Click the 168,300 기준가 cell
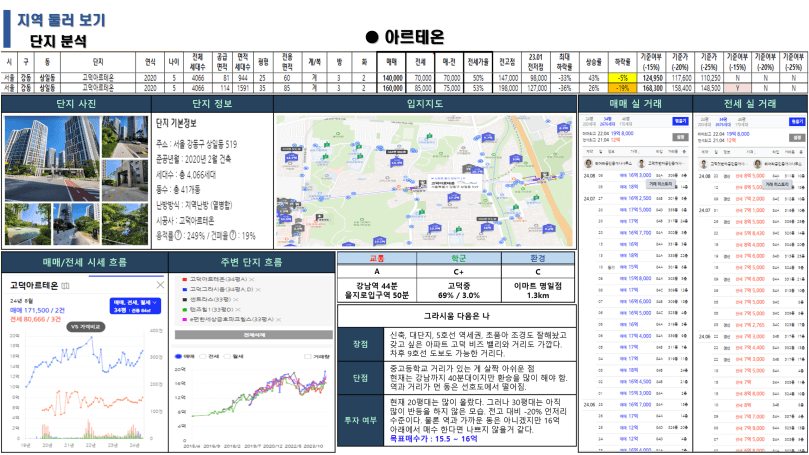The image size is (809, 455). pos(652,88)
